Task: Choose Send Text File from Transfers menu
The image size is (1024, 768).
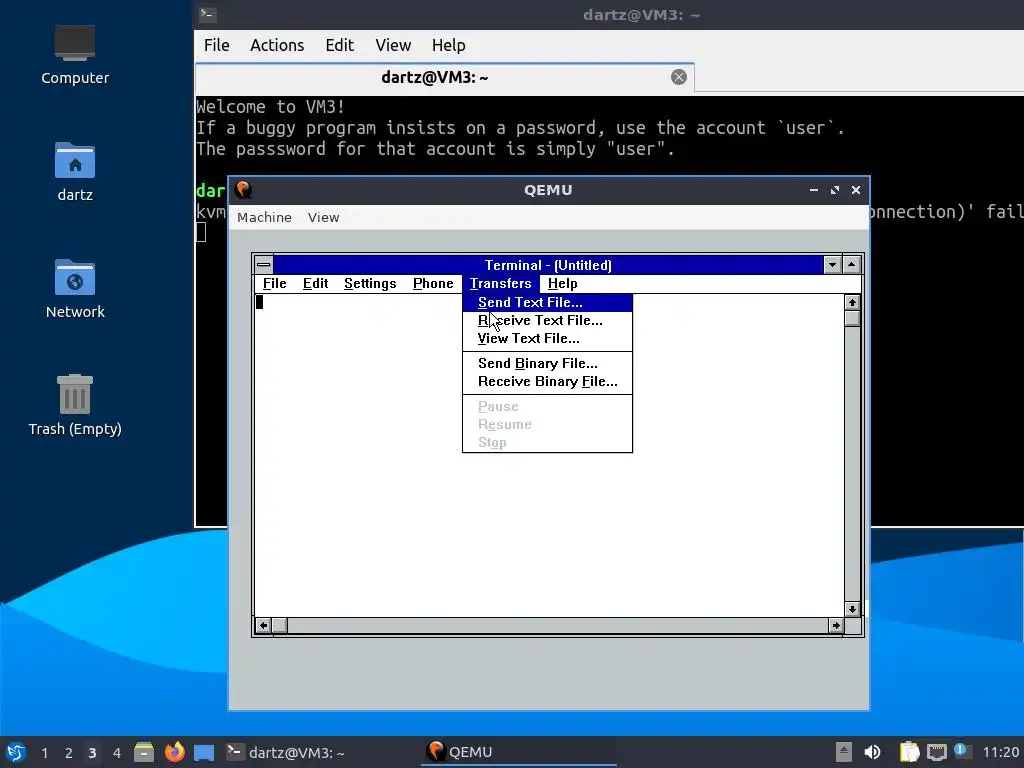Action: (547, 302)
